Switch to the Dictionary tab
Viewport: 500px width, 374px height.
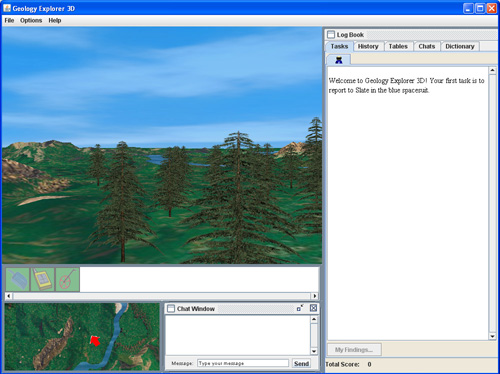click(x=460, y=46)
